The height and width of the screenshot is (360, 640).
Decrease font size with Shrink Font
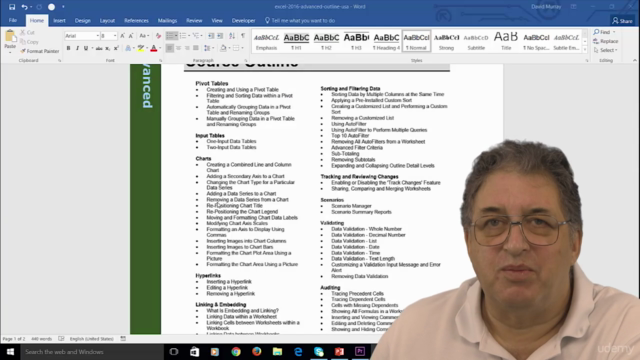(131, 36)
